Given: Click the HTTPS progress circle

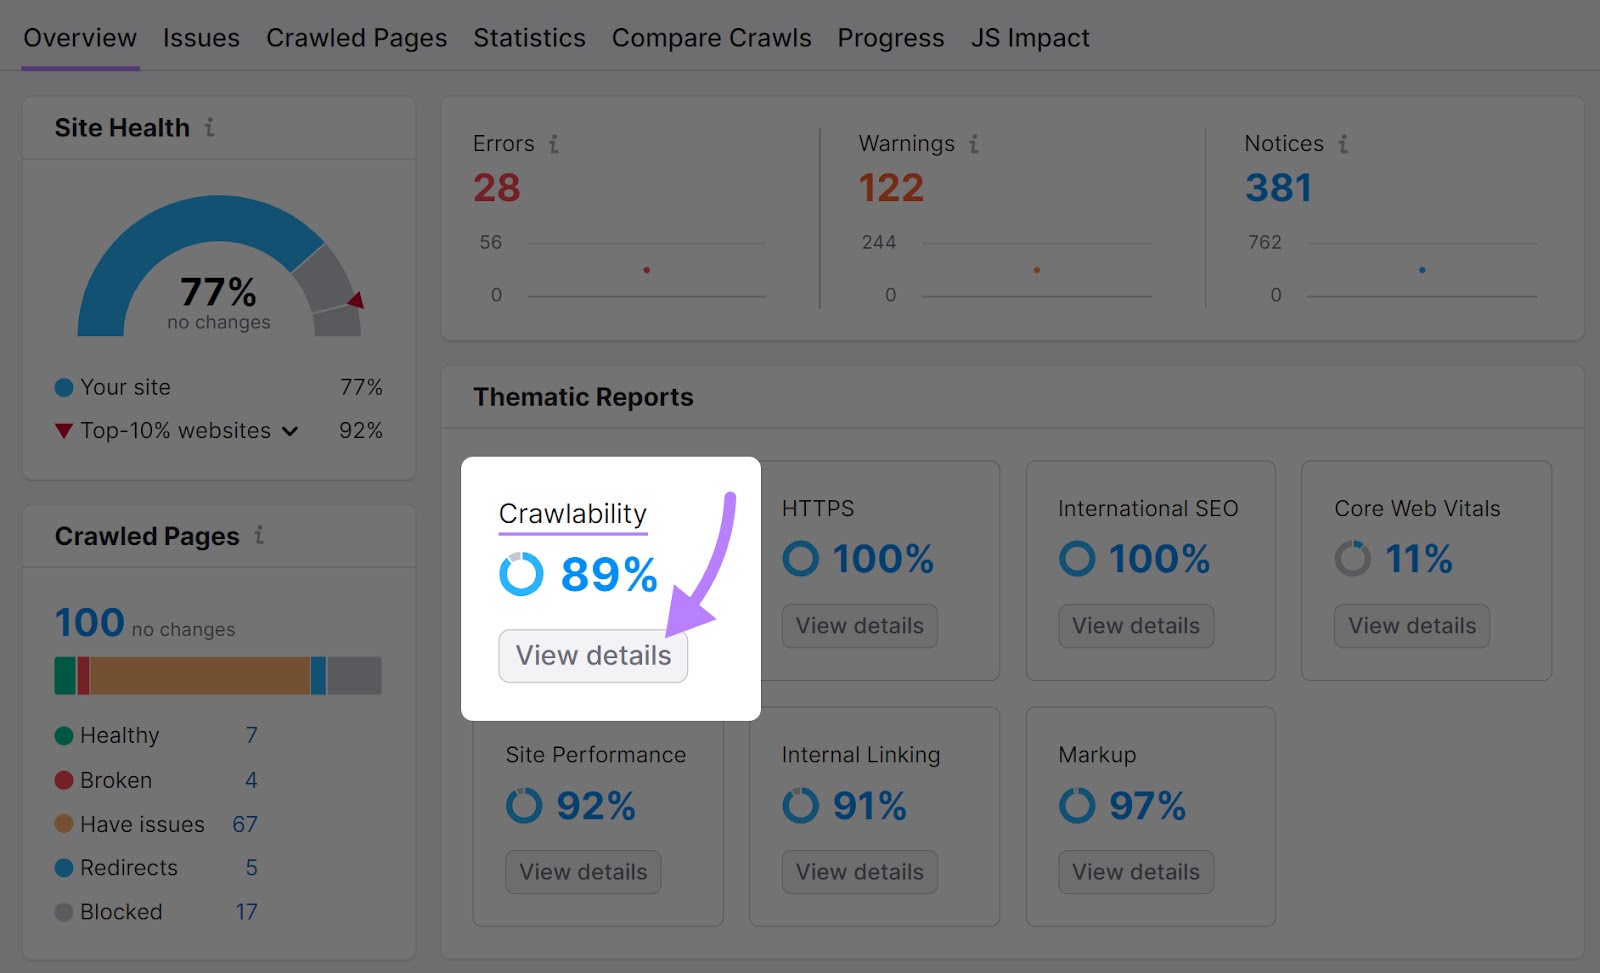Looking at the screenshot, I should pos(800,559).
